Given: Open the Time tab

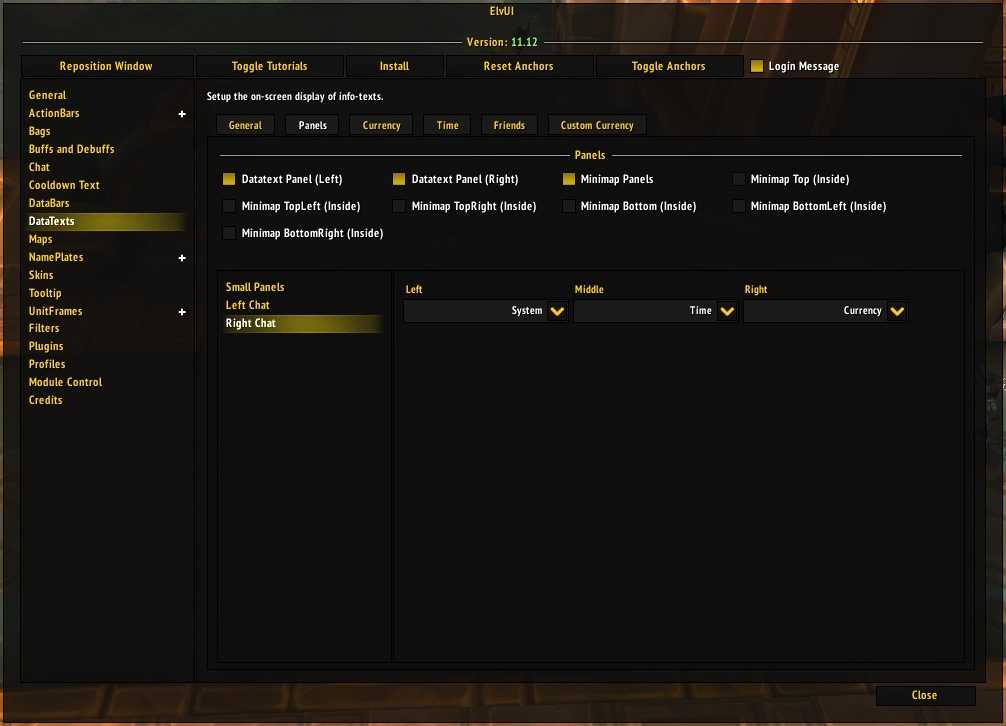Looking at the screenshot, I should pyautogui.click(x=447, y=125).
